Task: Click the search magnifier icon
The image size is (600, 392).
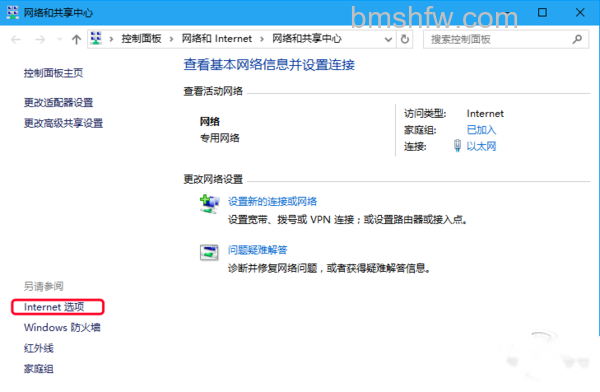Action: coord(577,39)
